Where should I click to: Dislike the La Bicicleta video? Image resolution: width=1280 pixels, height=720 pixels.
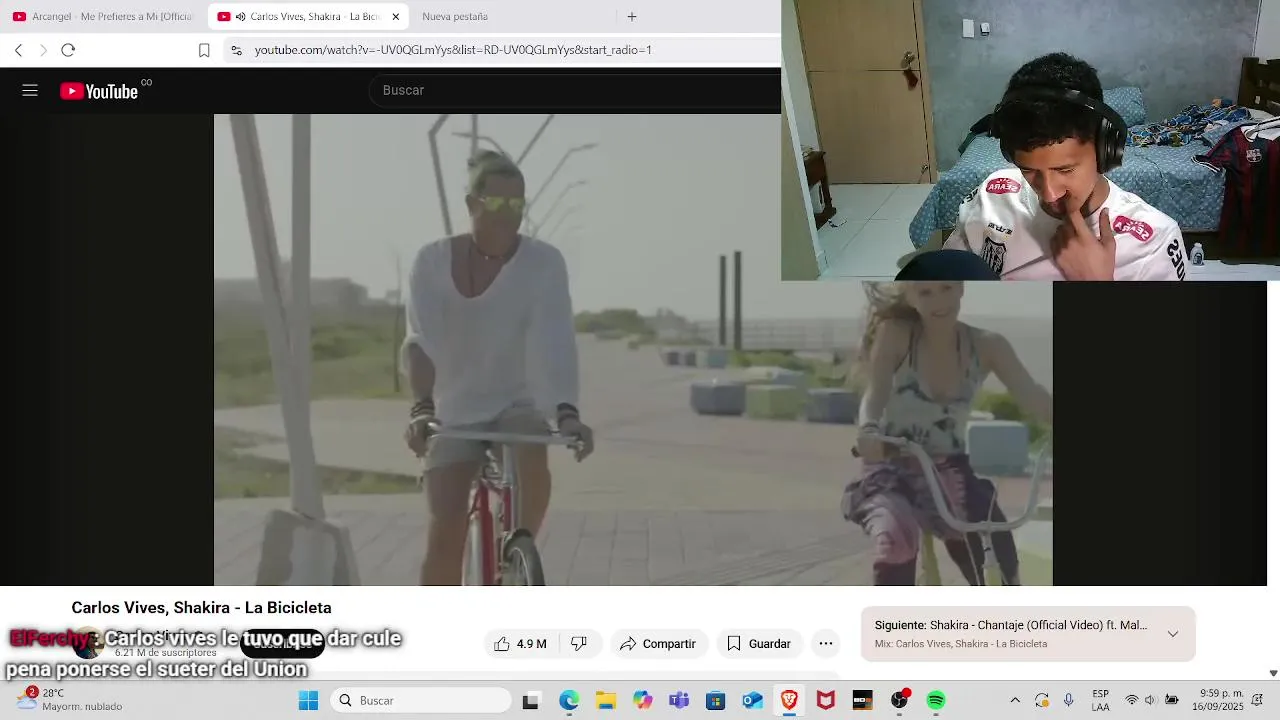coord(579,644)
